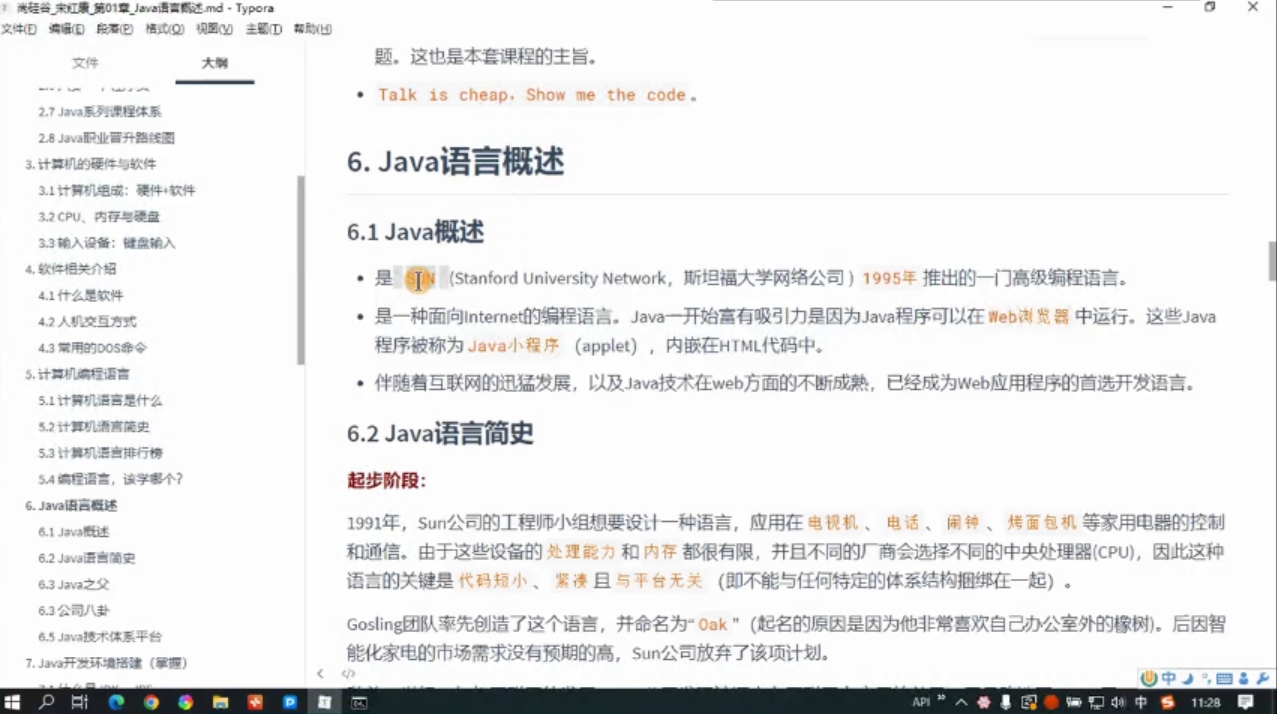
Task: Jump to outline item 2.8 Java职业晋升路线图
Action: pos(106,138)
